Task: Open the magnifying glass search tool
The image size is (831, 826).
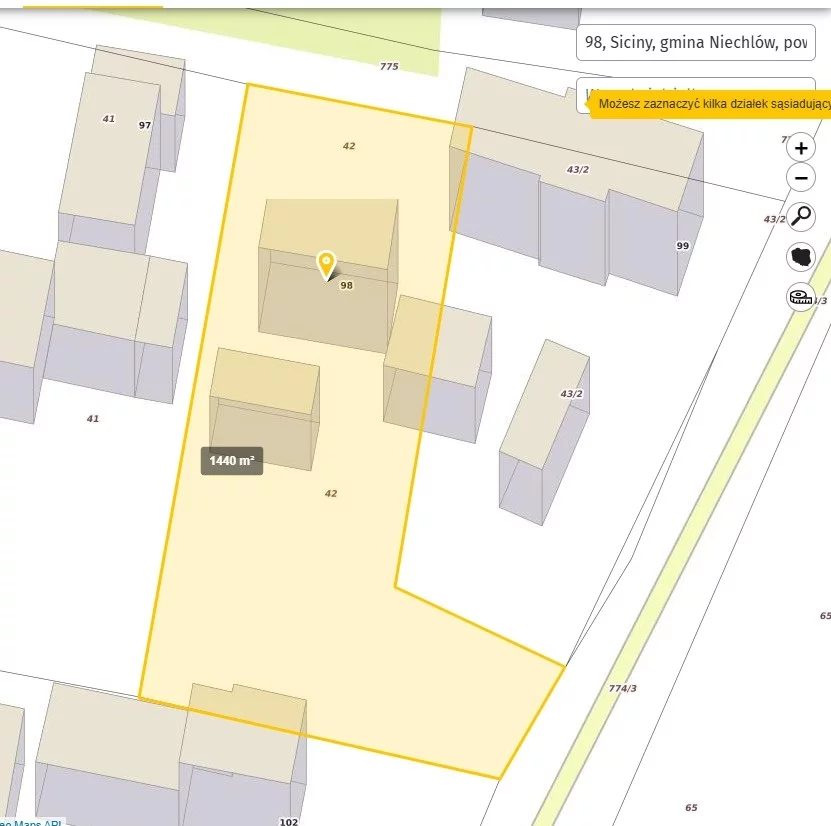Action: tap(801, 216)
